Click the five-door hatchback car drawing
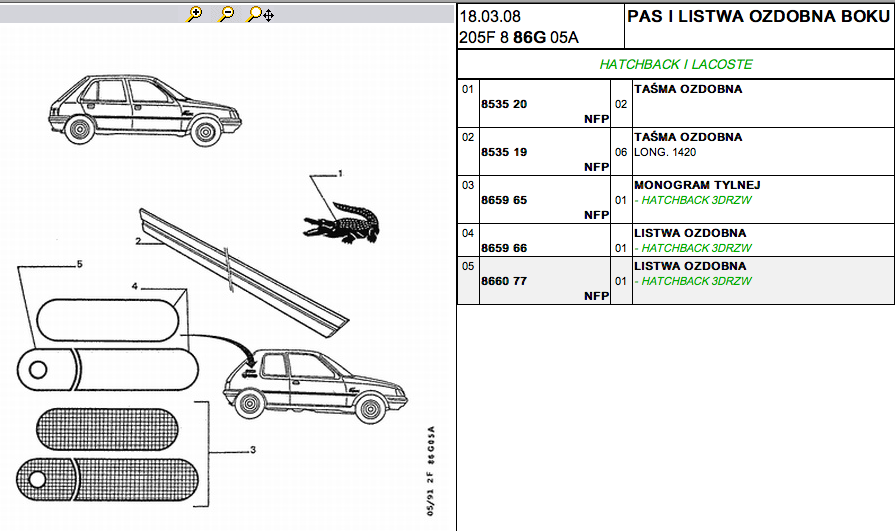Image resolution: width=895 pixels, height=531 pixels. (145, 109)
